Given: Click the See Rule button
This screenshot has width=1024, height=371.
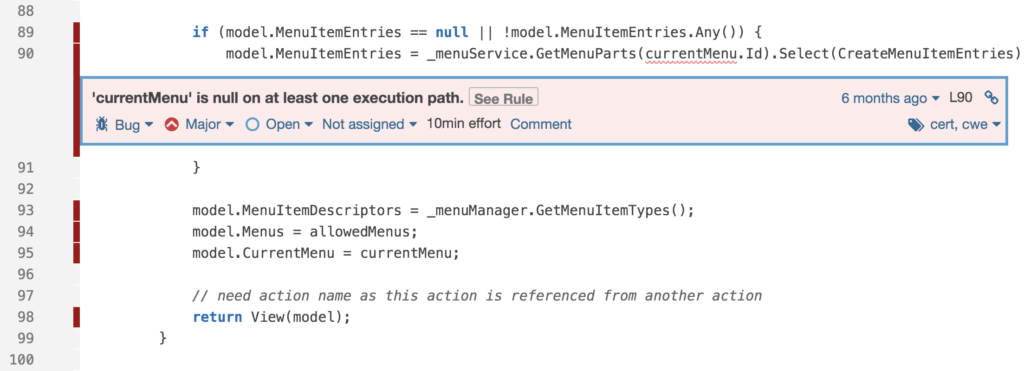Looking at the screenshot, I should click(504, 99).
